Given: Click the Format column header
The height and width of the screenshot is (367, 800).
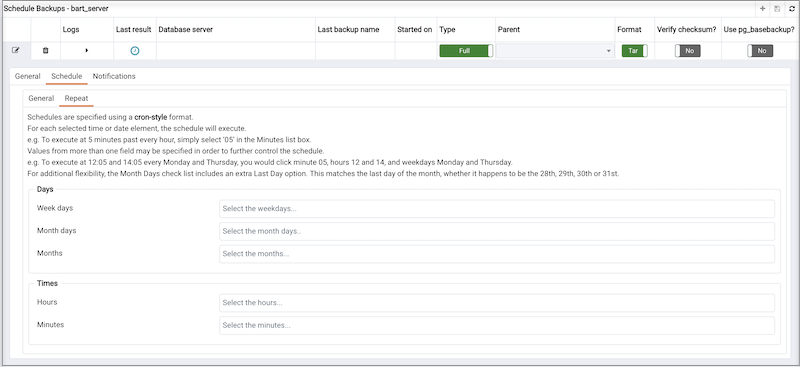Looking at the screenshot, I should click(x=629, y=30).
